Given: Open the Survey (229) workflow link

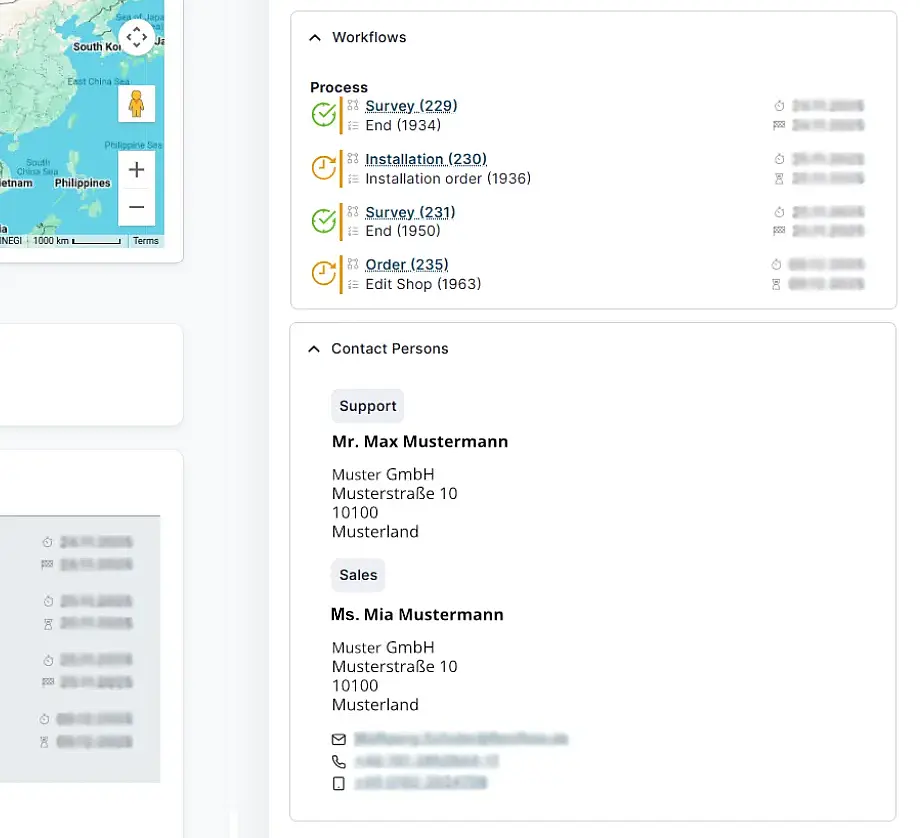Looking at the screenshot, I should pos(411,105).
